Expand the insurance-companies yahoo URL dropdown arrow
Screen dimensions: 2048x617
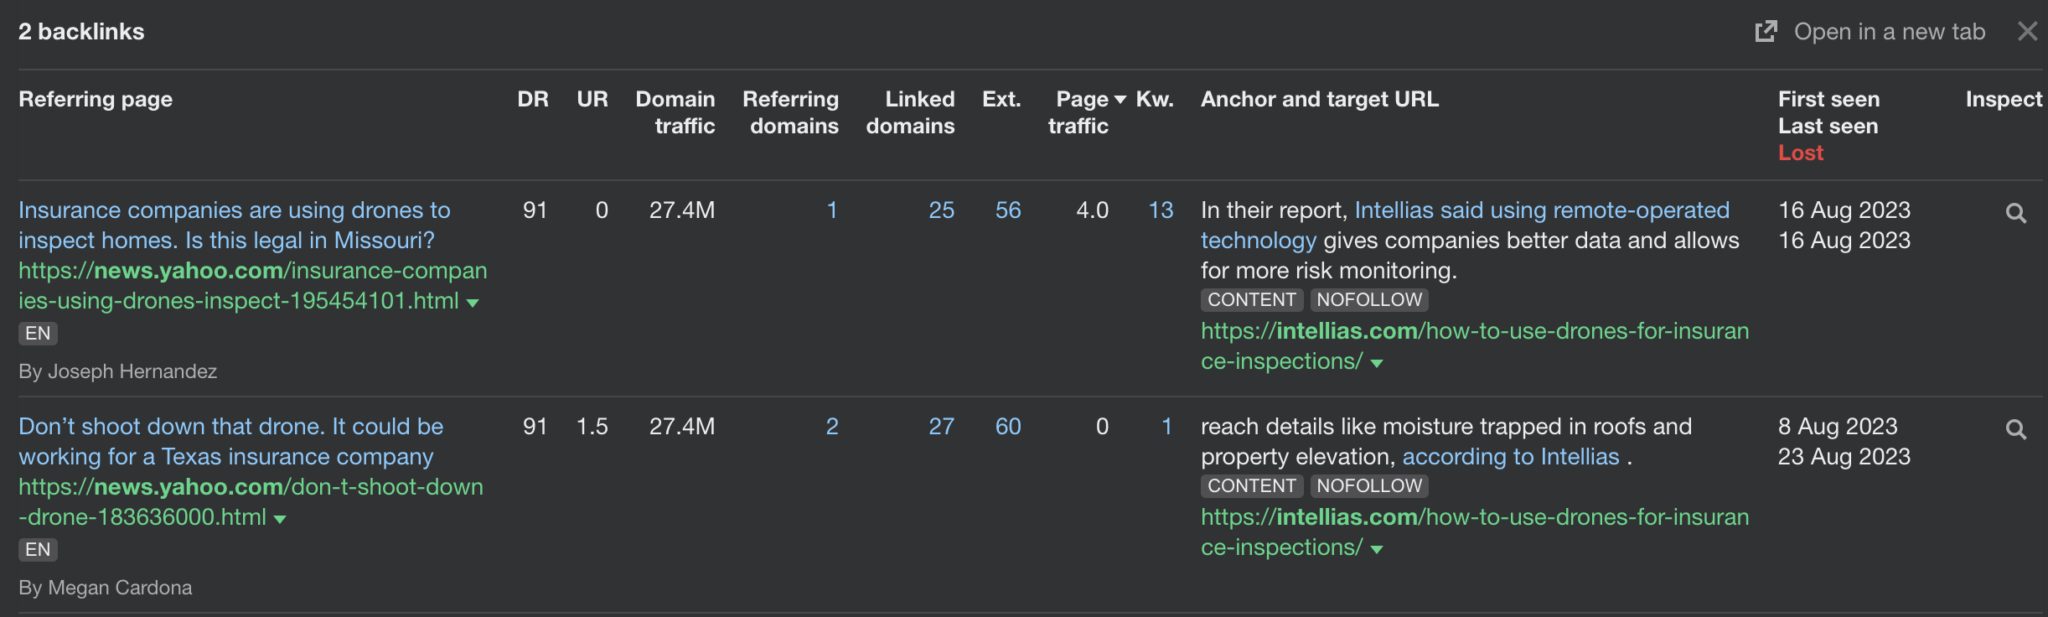[x=473, y=303]
